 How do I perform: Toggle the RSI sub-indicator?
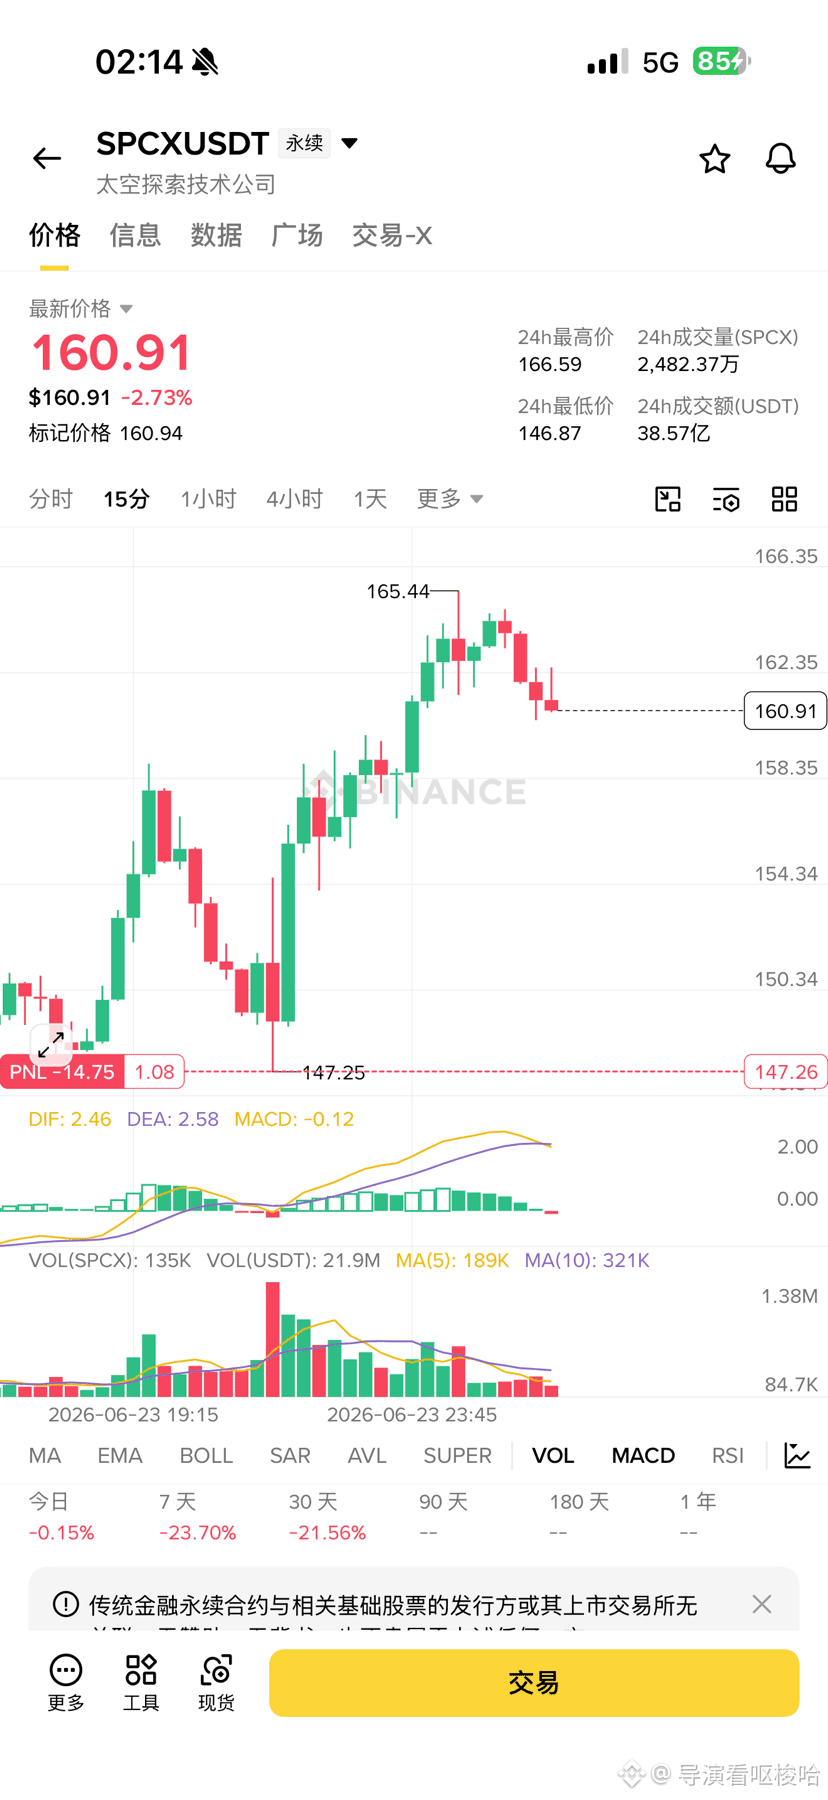pyautogui.click(x=728, y=1456)
